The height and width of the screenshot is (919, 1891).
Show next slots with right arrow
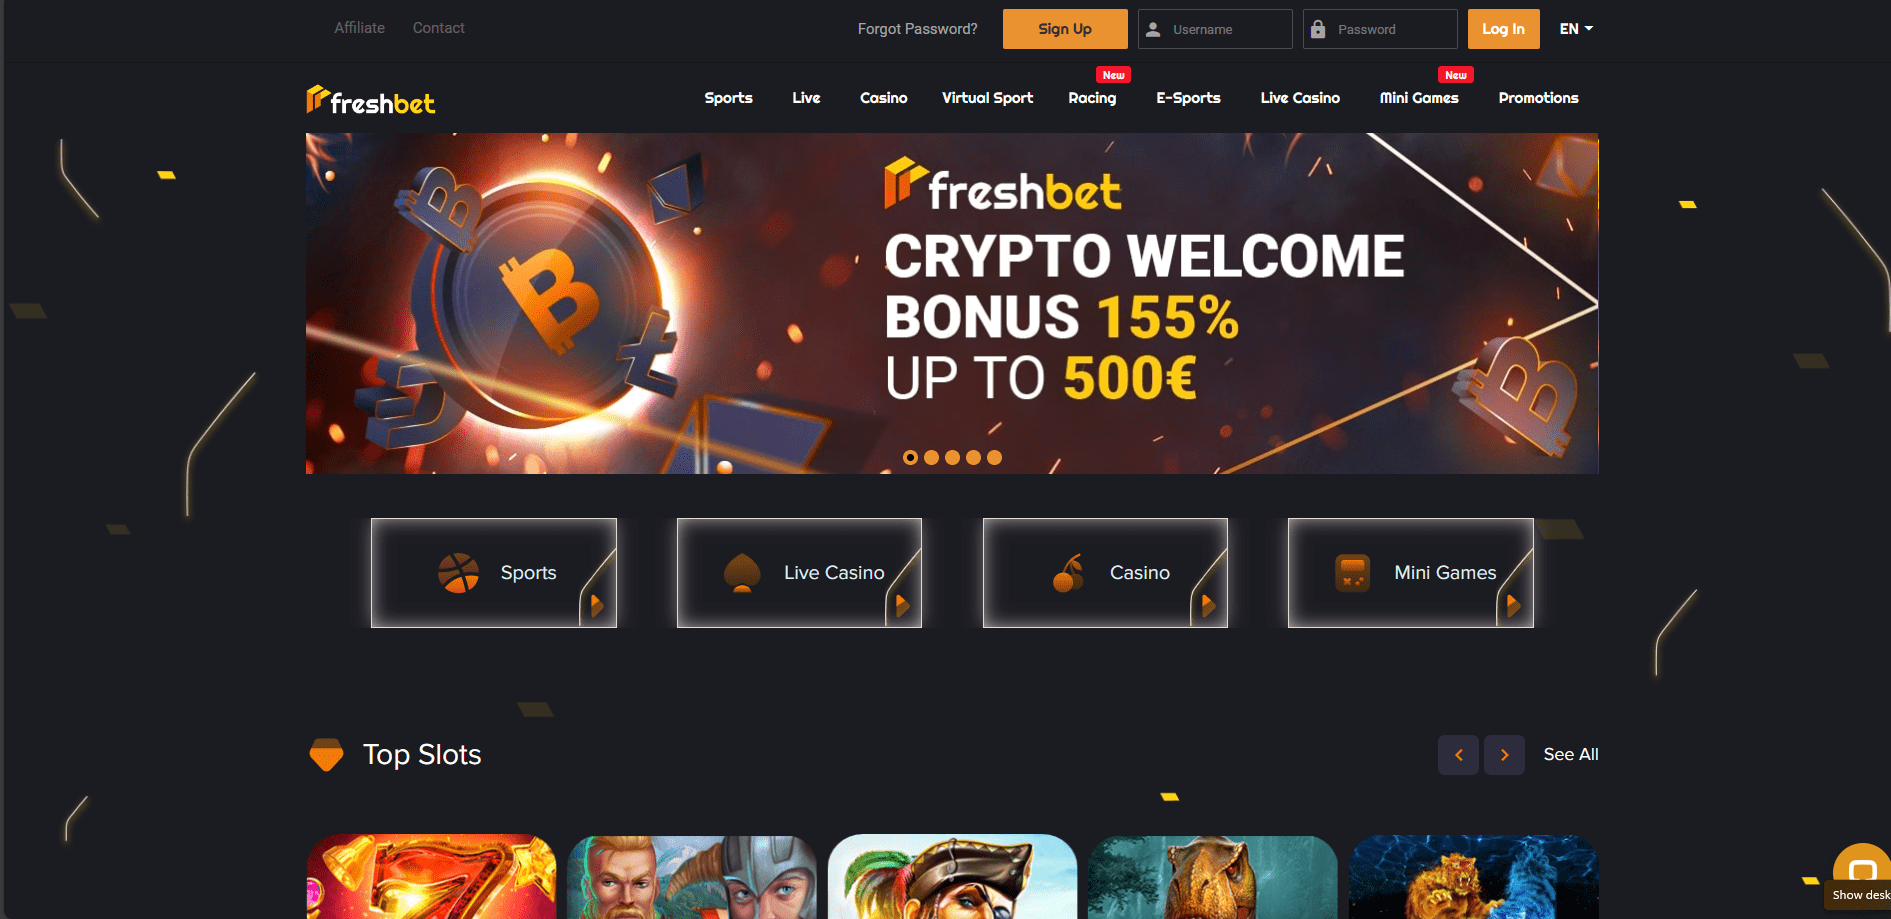click(1504, 755)
